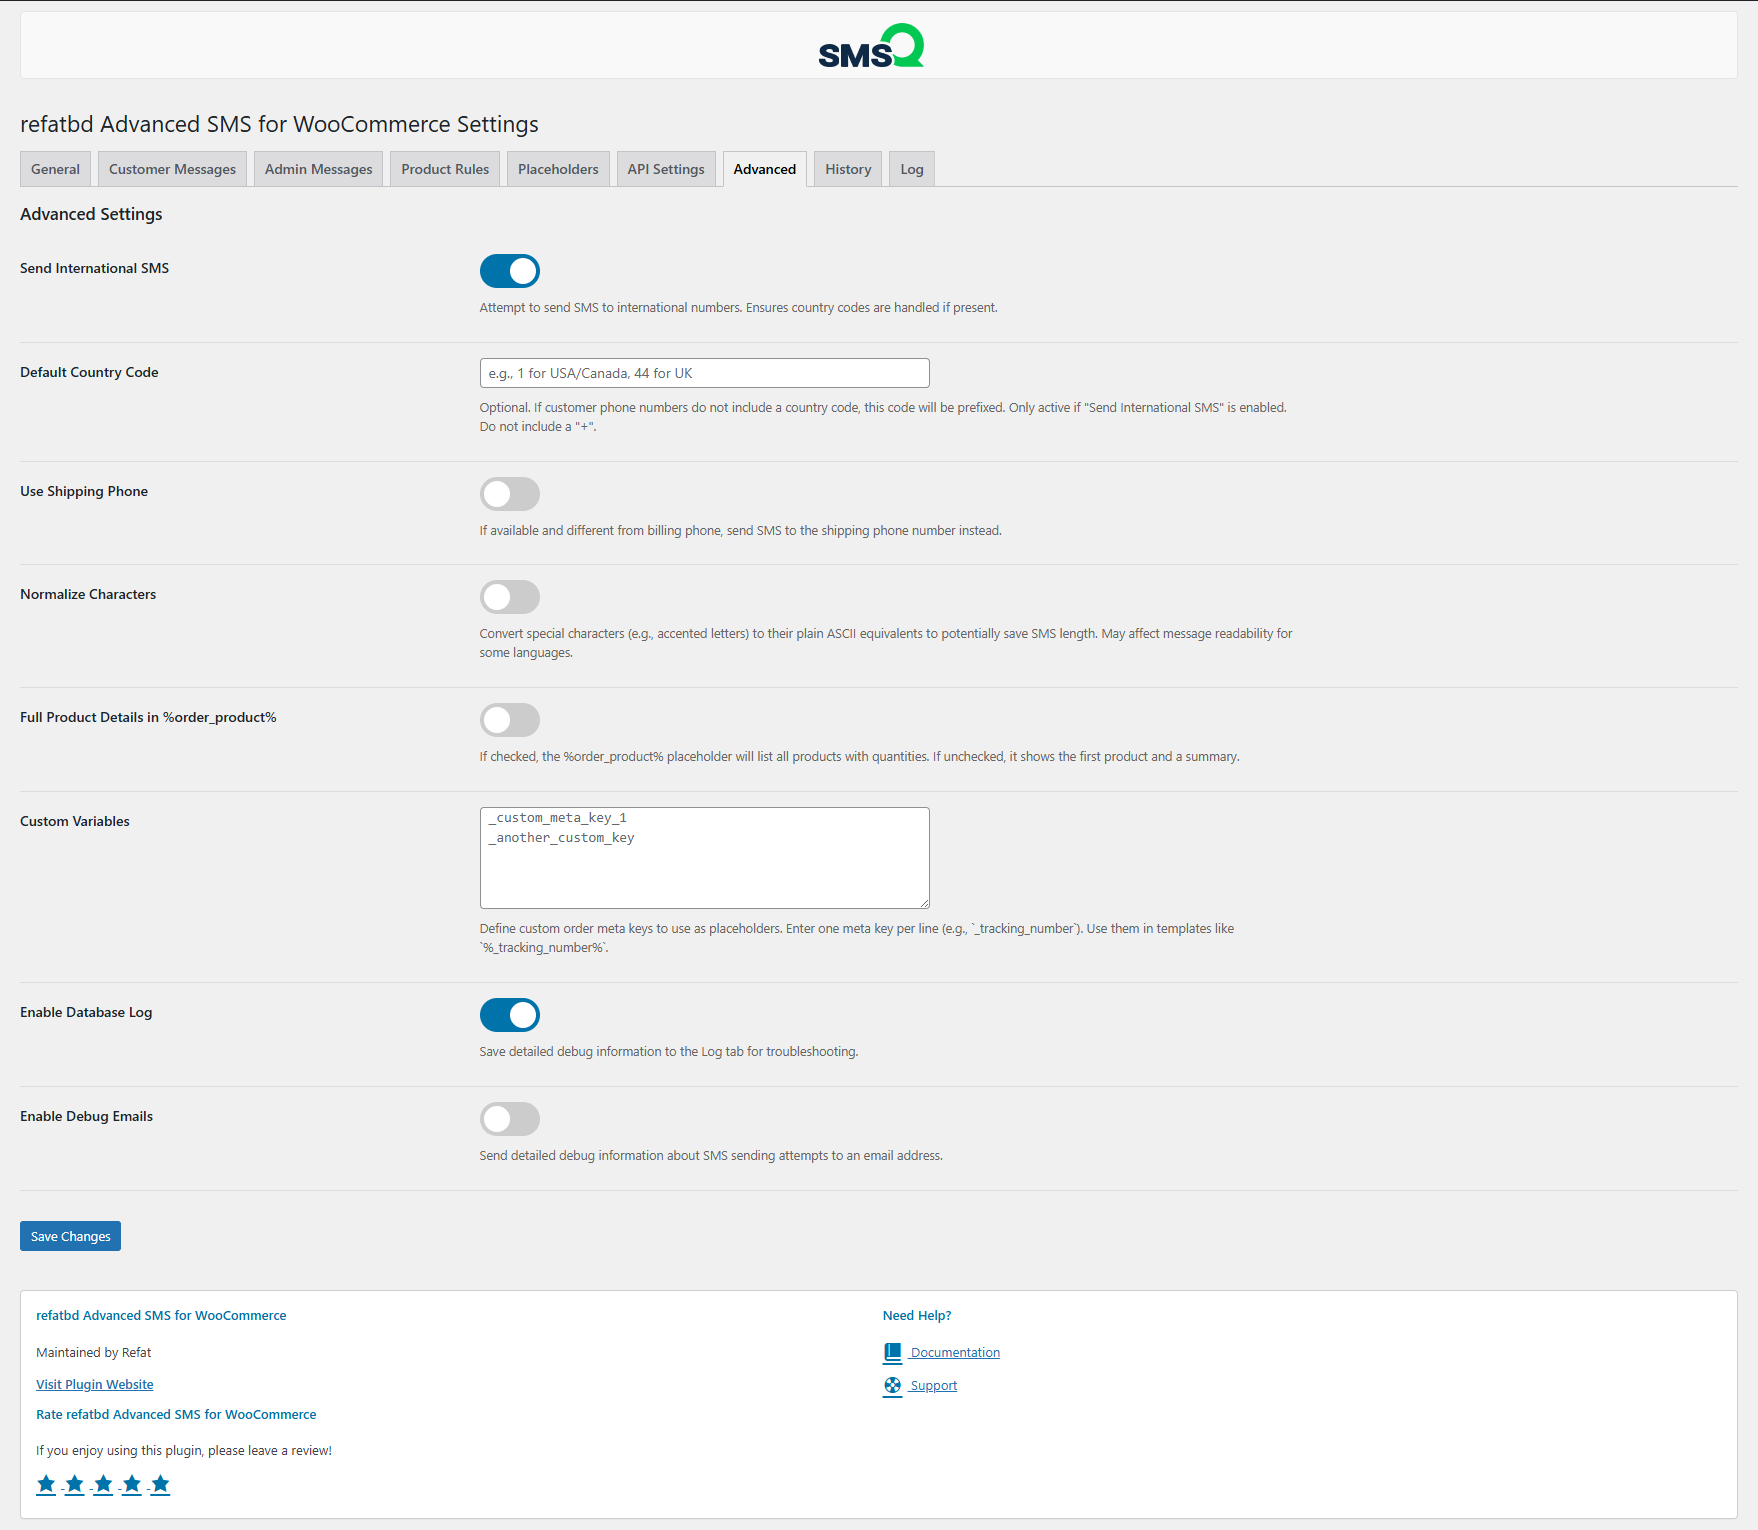Click the 'Need Help?' heading

(x=917, y=1316)
